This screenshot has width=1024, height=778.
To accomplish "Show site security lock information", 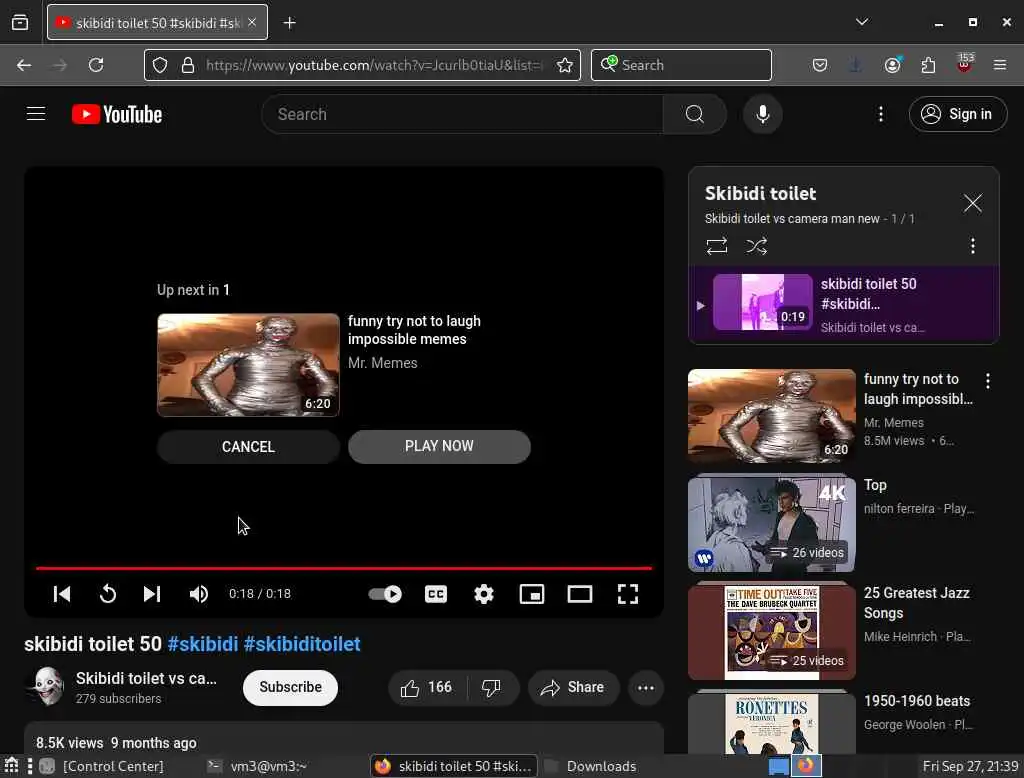I will pyautogui.click(x=188, y=65).
